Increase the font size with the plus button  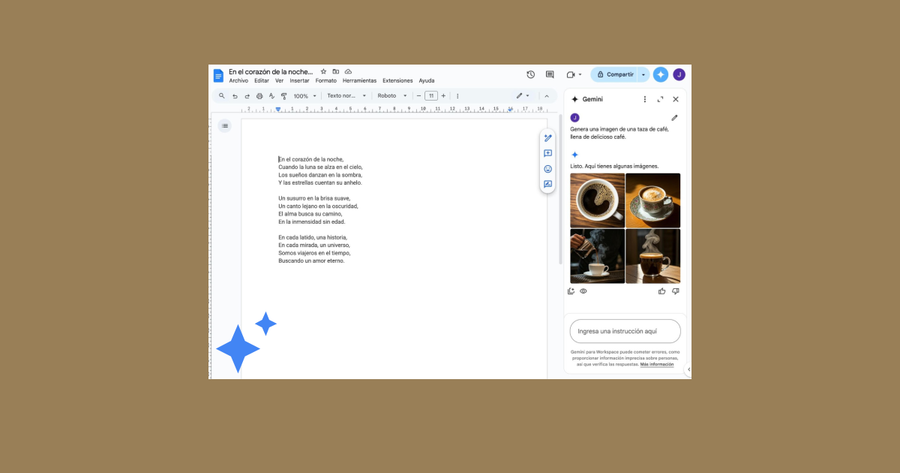tap(443, 96)
